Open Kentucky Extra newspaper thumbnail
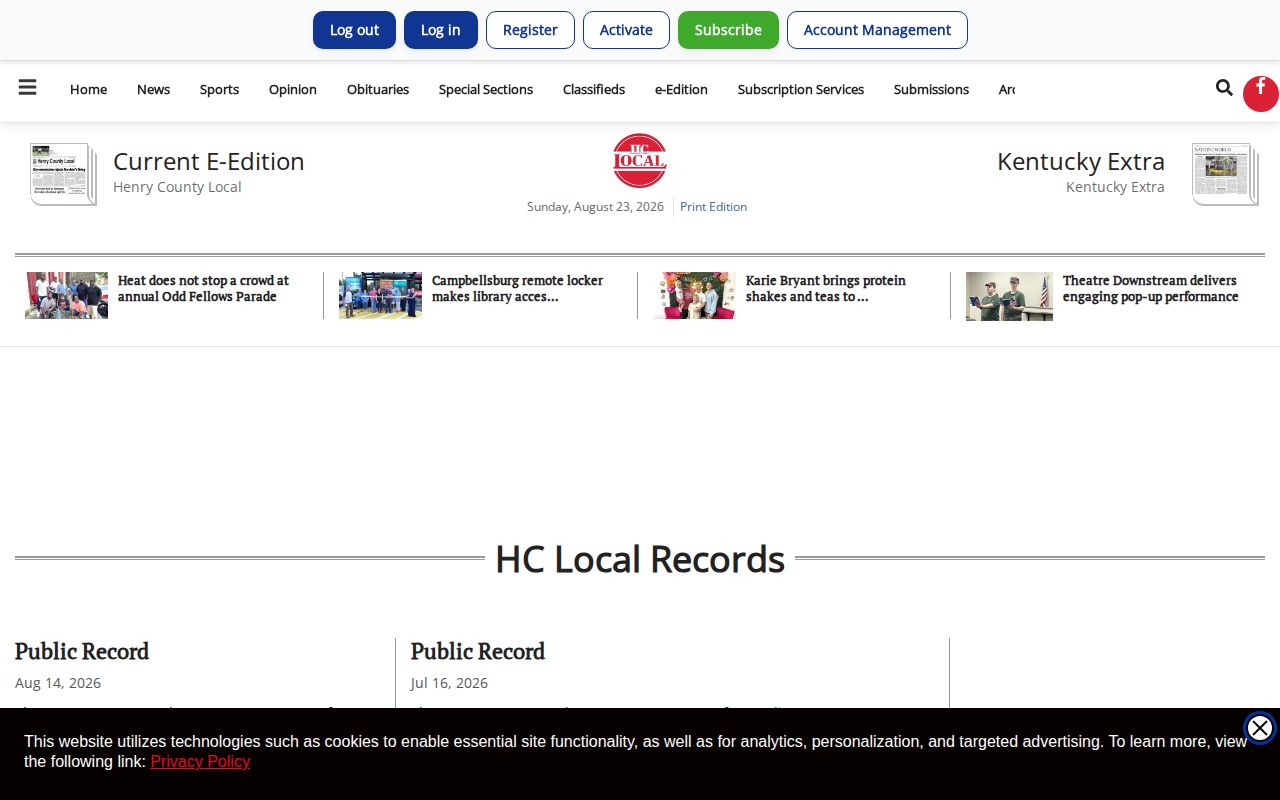Screen dimensions: 1280x800 (1225, 174)
